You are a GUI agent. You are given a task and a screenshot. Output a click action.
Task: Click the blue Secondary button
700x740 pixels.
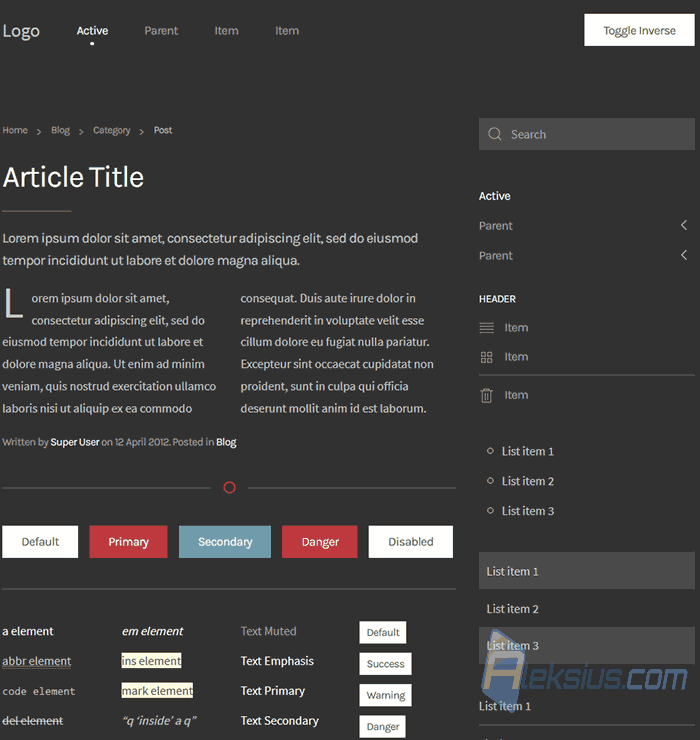coord(225,542)
